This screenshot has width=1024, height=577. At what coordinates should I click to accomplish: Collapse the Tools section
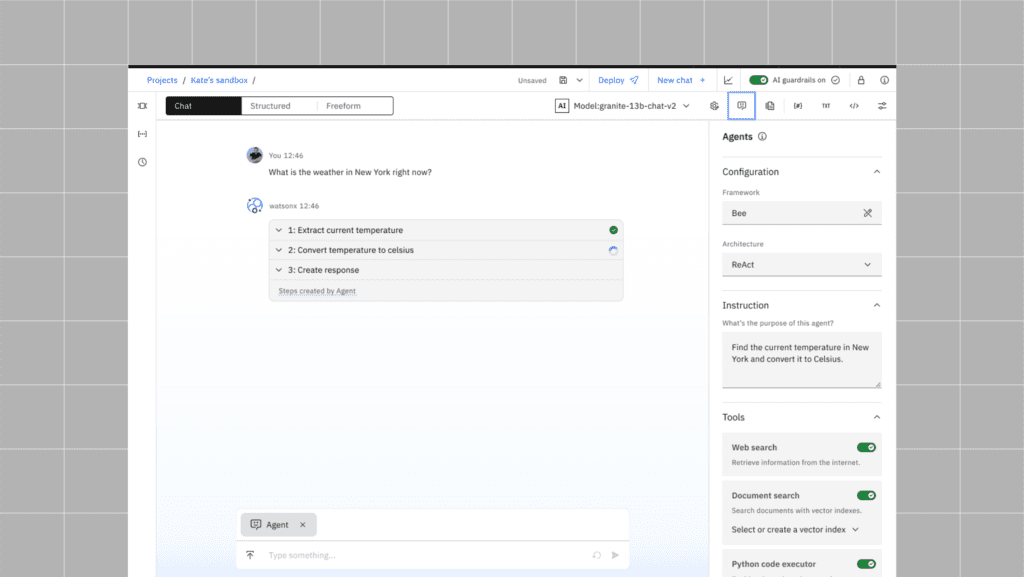tap(877, 417)
